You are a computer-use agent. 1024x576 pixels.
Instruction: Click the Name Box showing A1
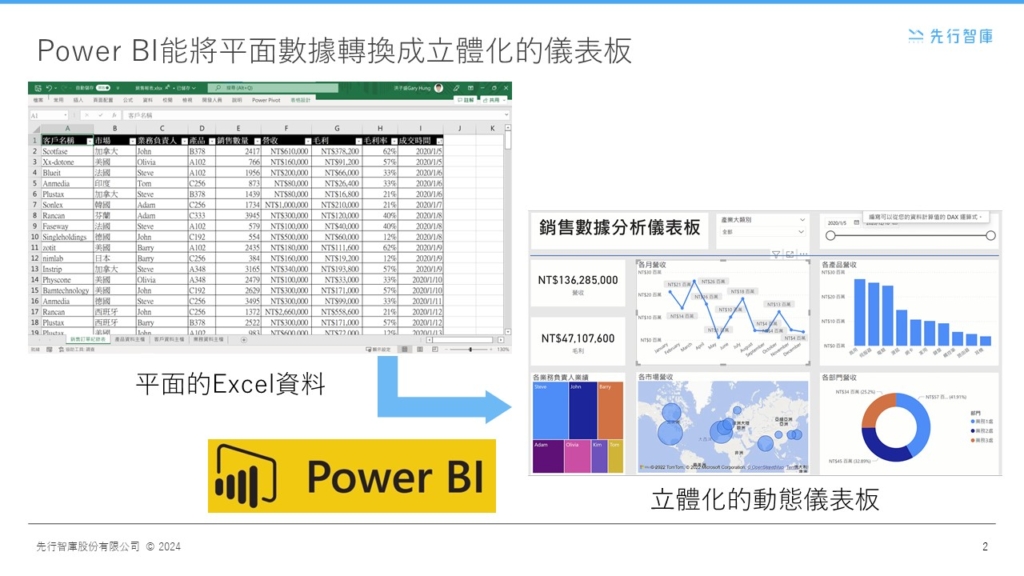tap(48, 115)
